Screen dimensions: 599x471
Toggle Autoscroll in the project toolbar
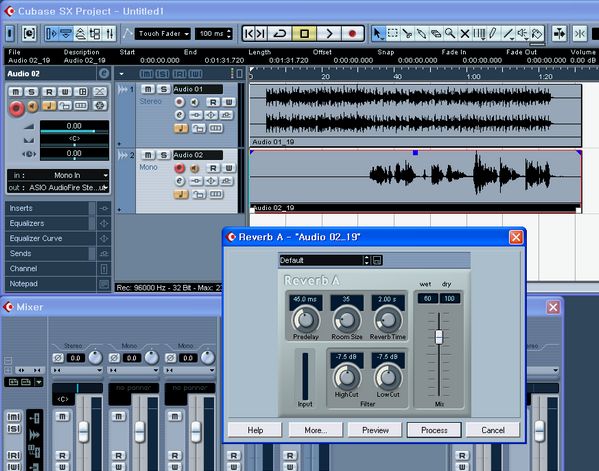click(x=559, y=34)
